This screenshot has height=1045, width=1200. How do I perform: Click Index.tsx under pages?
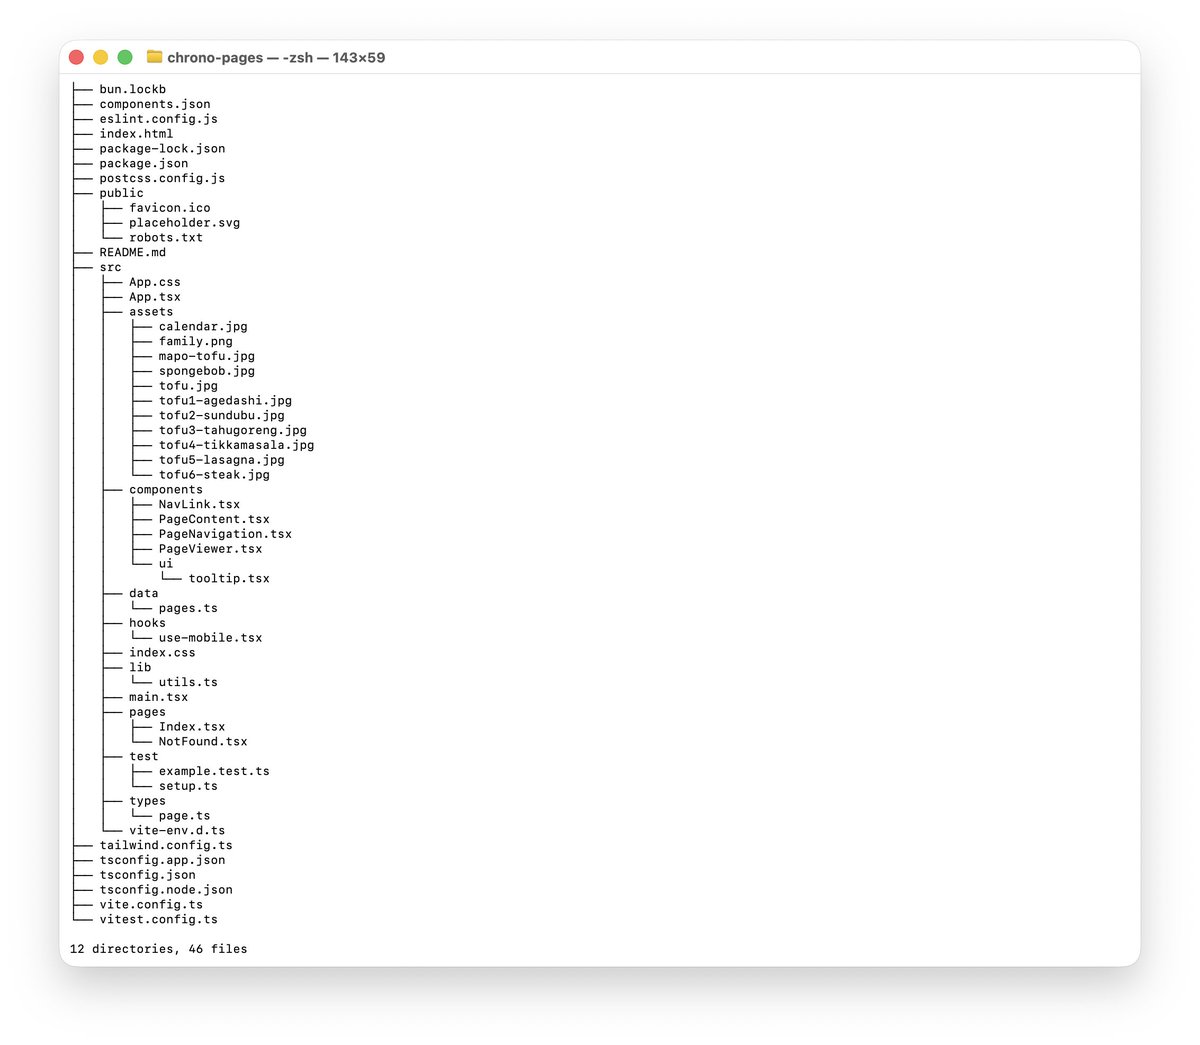(x=192, y=727)
